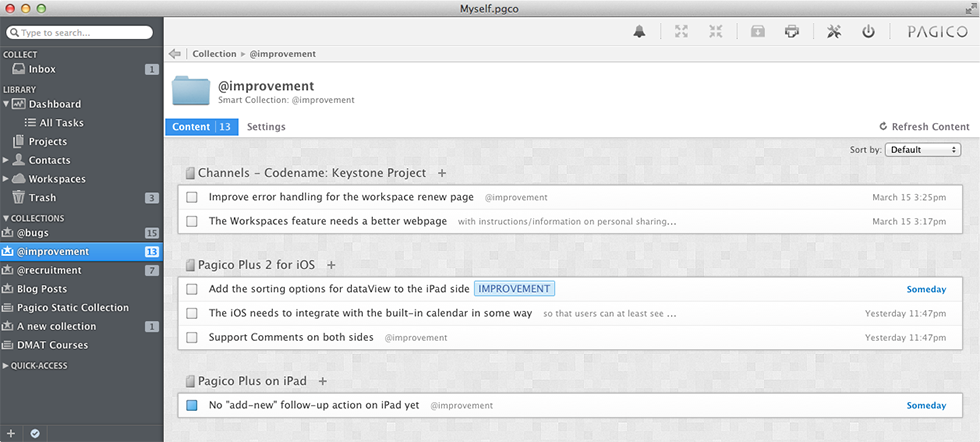Select @bugs collection in sidebar
Image resolution: width=980 pixels, height=442 pixels.
(81, 233)
